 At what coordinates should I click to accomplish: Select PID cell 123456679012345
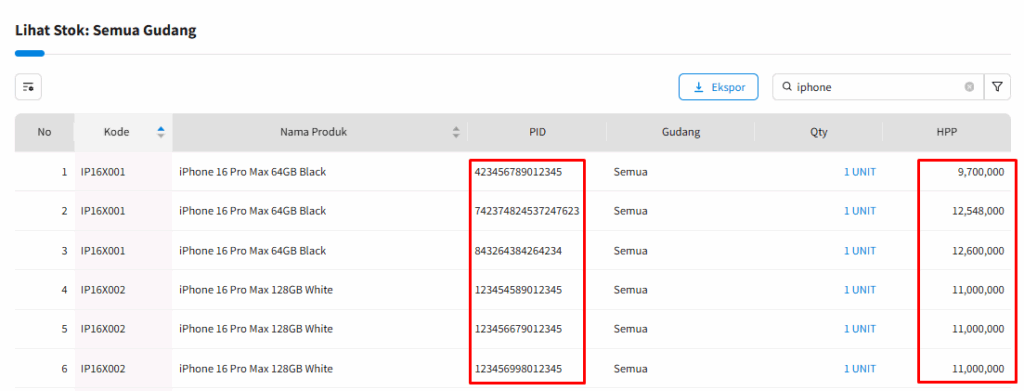tap(518, 329)
